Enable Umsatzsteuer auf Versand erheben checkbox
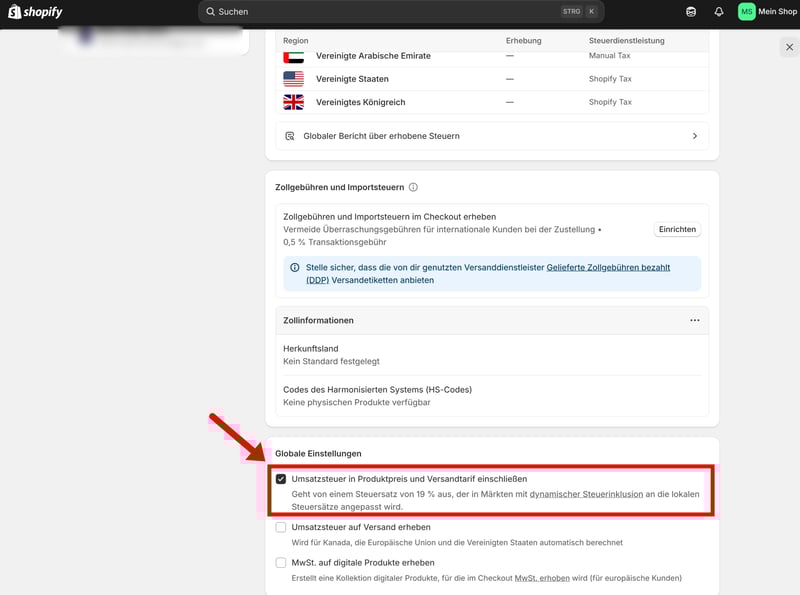The height and width of the screenshot is (595, 800). [x=281, y=527]
